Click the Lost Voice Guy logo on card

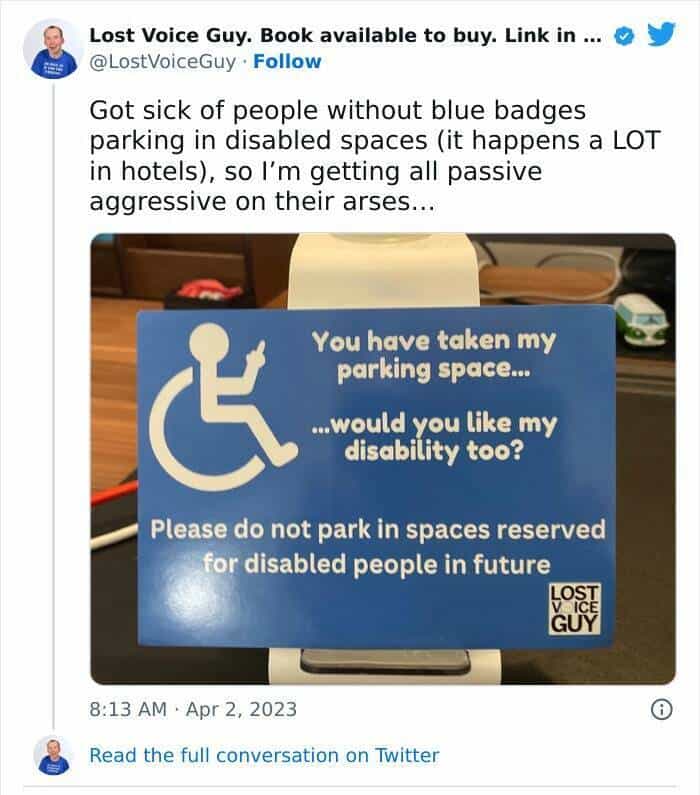click(575, 608)
